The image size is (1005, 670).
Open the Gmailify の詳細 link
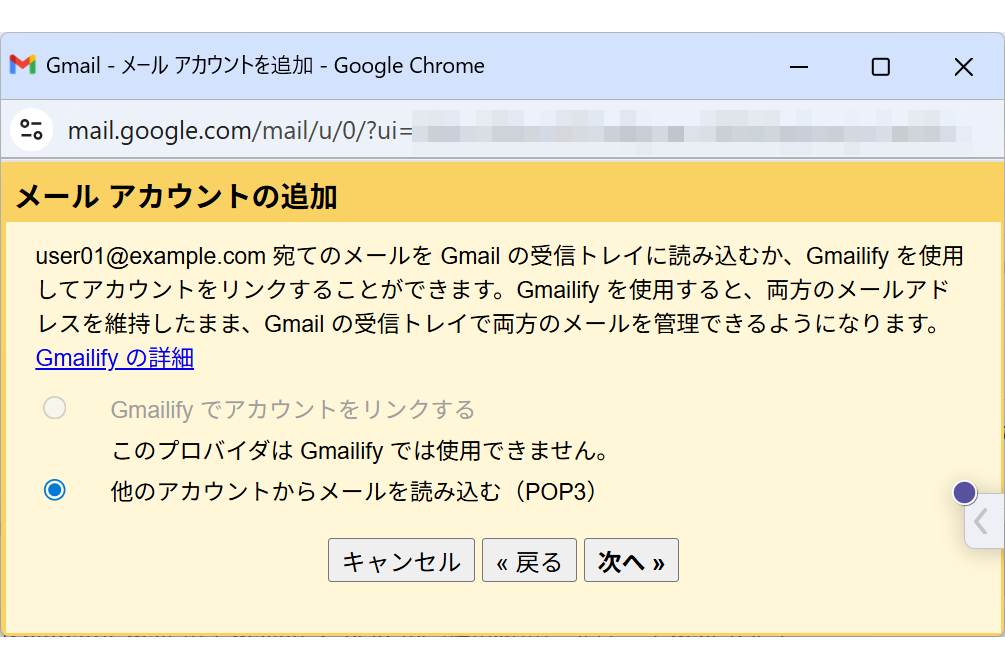pyautogui.click(x=114, y=357)
